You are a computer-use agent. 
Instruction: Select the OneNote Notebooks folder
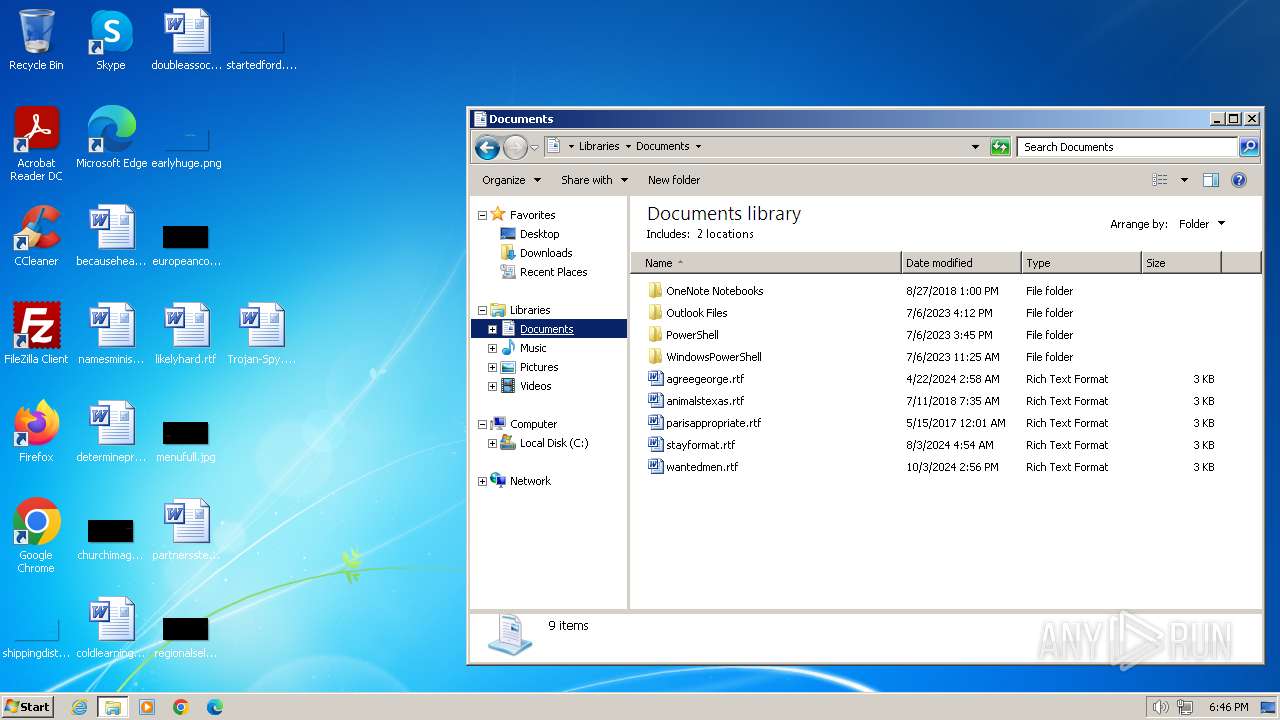[714, 291]
